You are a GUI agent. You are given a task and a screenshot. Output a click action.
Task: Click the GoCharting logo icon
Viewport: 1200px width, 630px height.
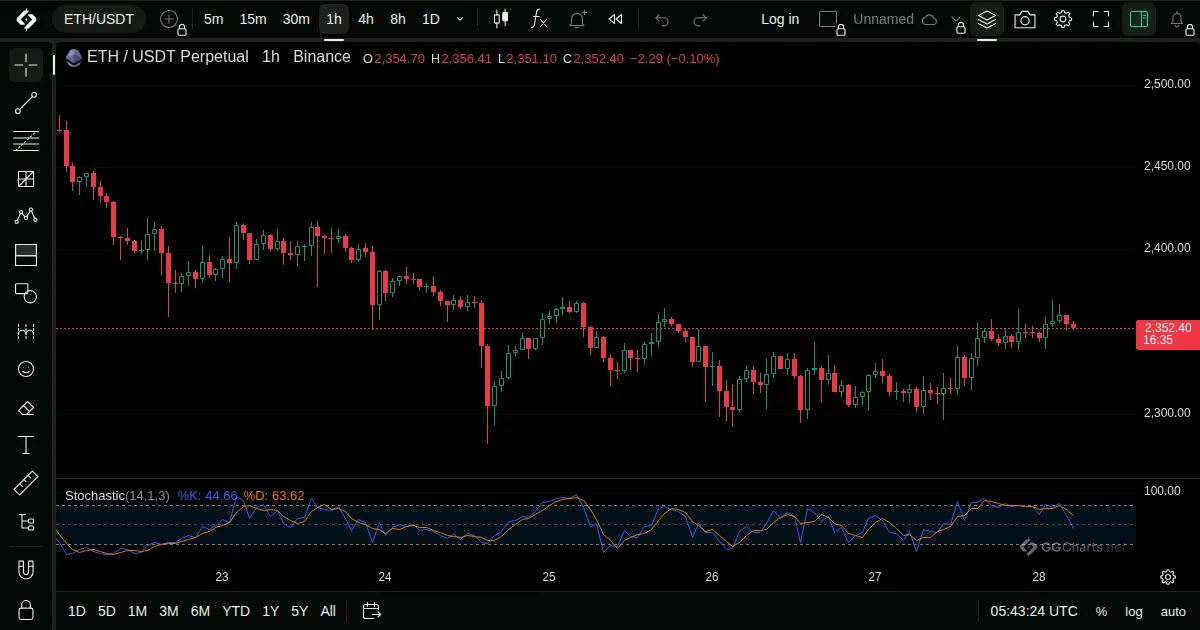26,19
